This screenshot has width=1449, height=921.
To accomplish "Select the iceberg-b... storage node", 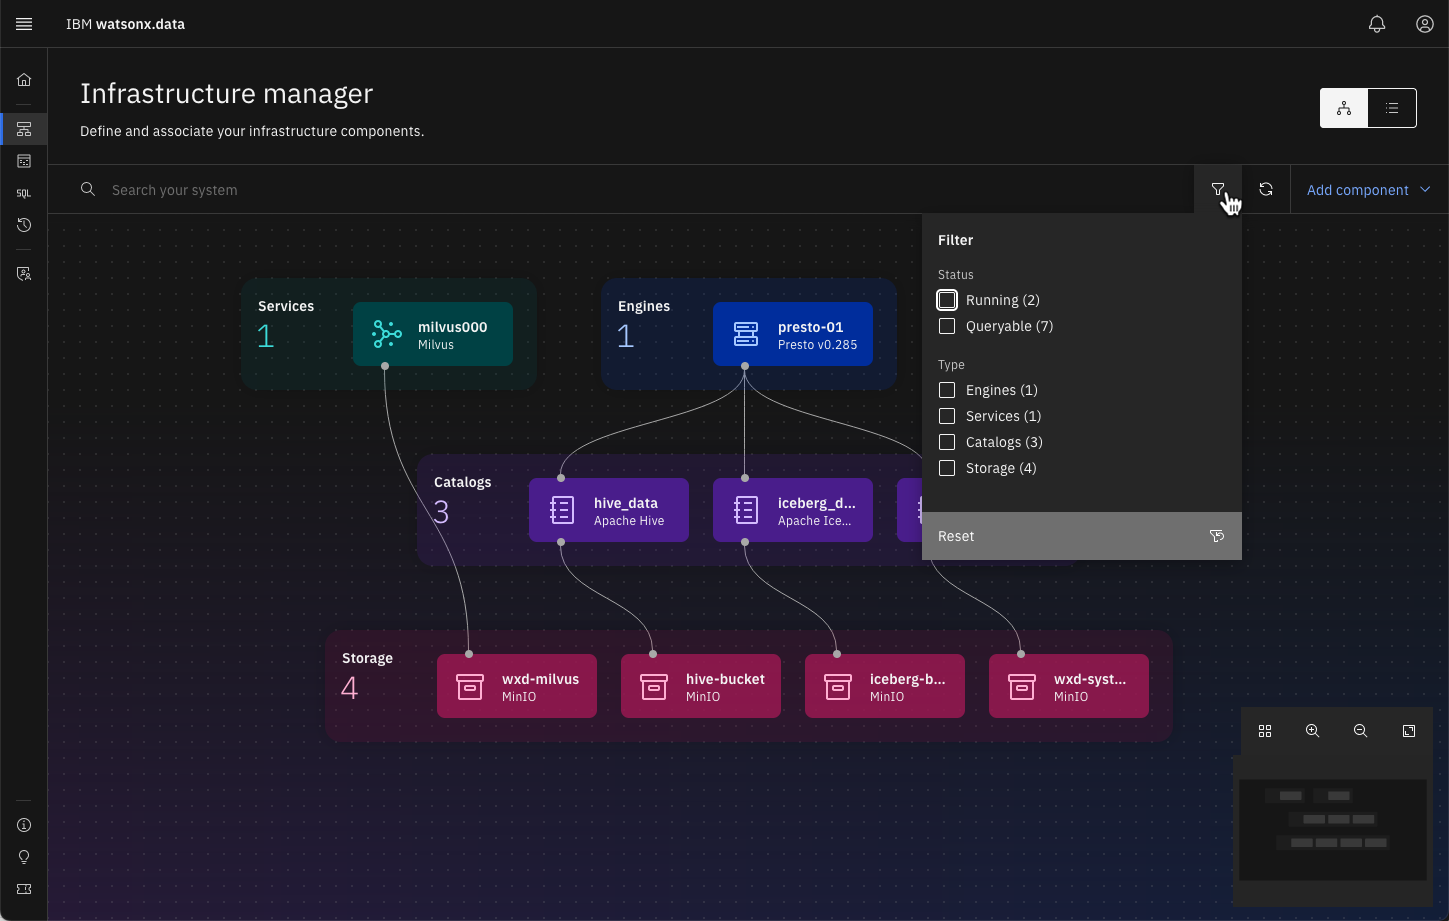I will pos(885,686).
